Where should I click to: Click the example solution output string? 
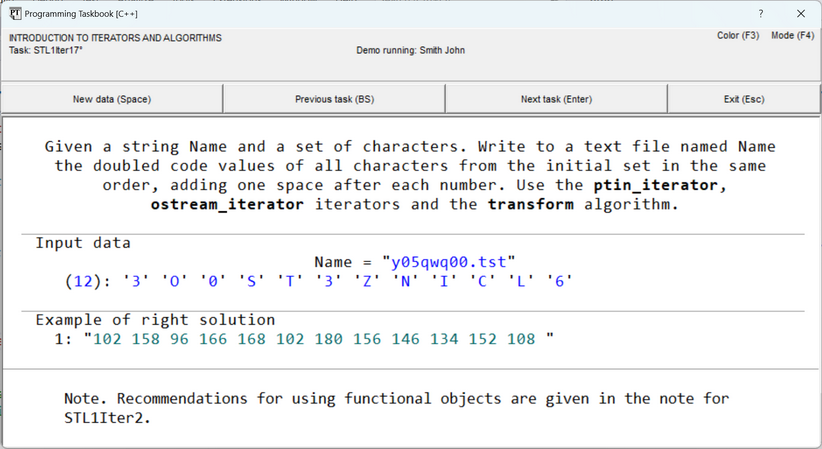click(320, 339)
